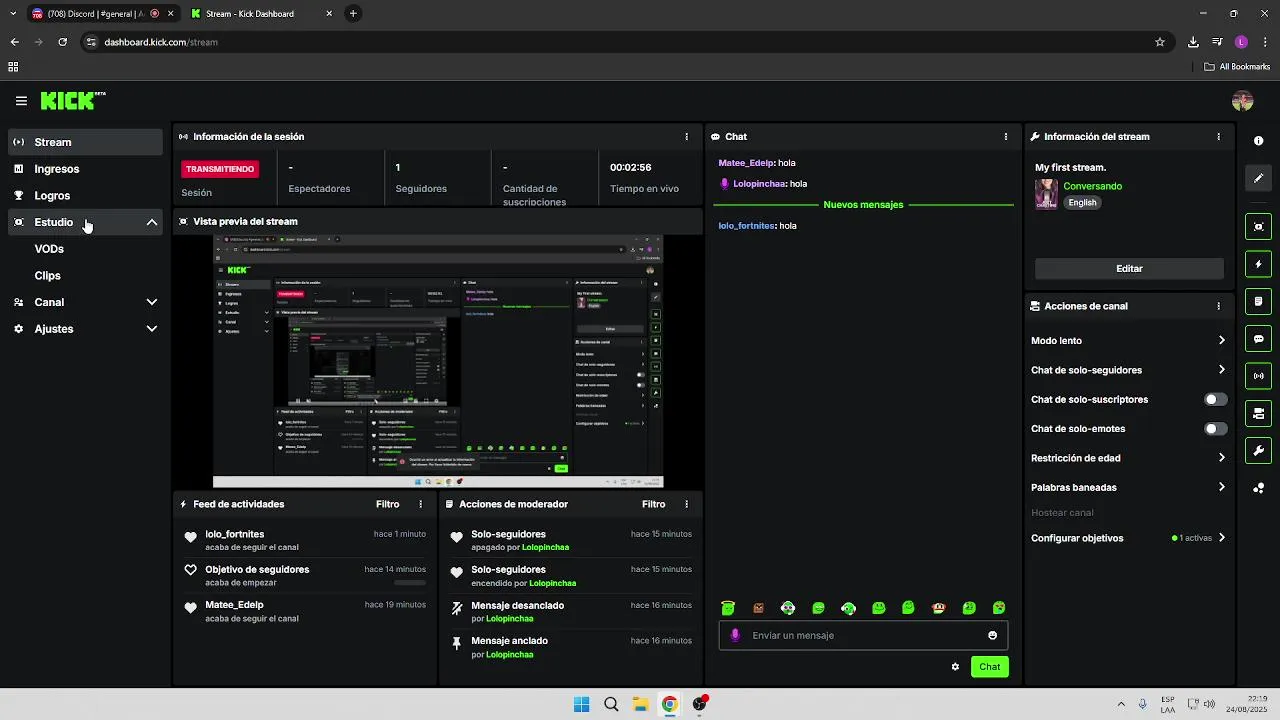The image size is (1280, 720).
Task: Click the green Chat send button
Action: click(989, 667)
